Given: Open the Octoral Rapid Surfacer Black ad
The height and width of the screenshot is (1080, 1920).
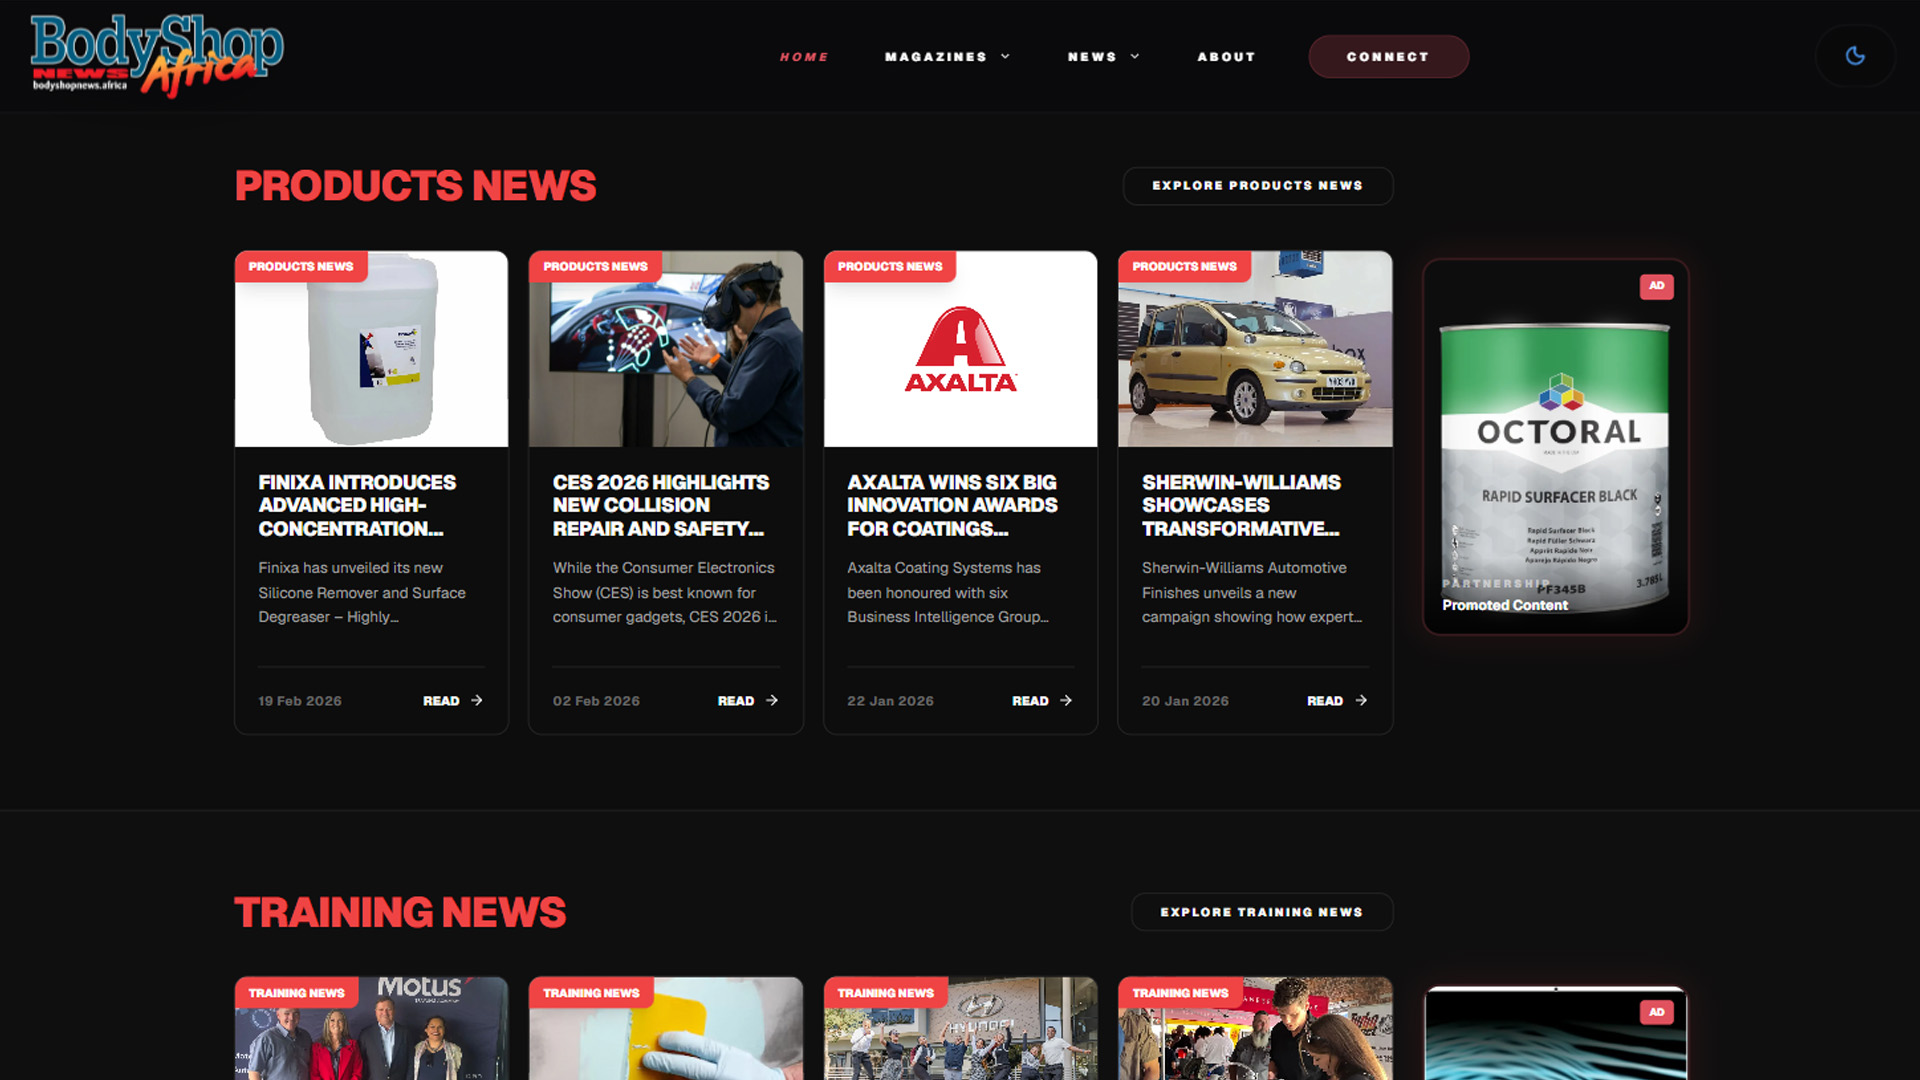Looking at the screenshot, I should [1556, 447].
